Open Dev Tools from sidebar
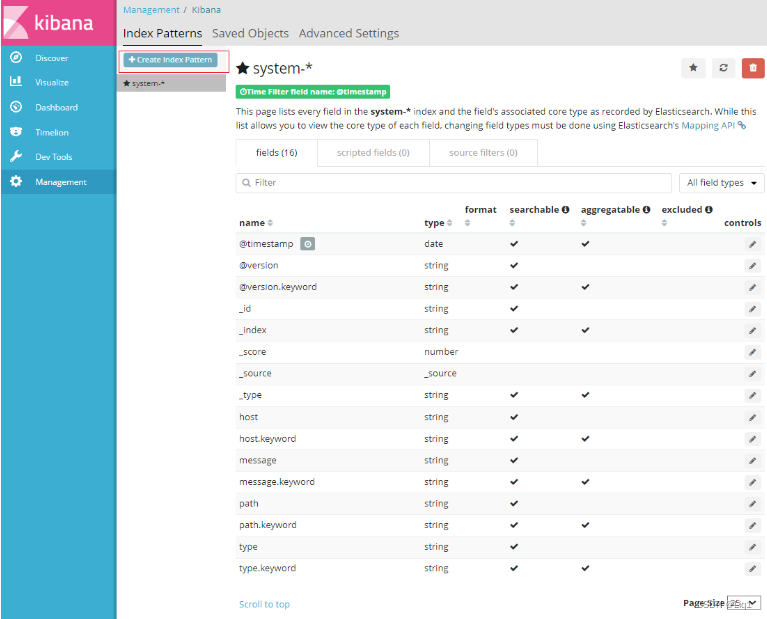Image resolution: width=767 pixels, height=619 pixels. pyautogui.click(x=58, y=157)
